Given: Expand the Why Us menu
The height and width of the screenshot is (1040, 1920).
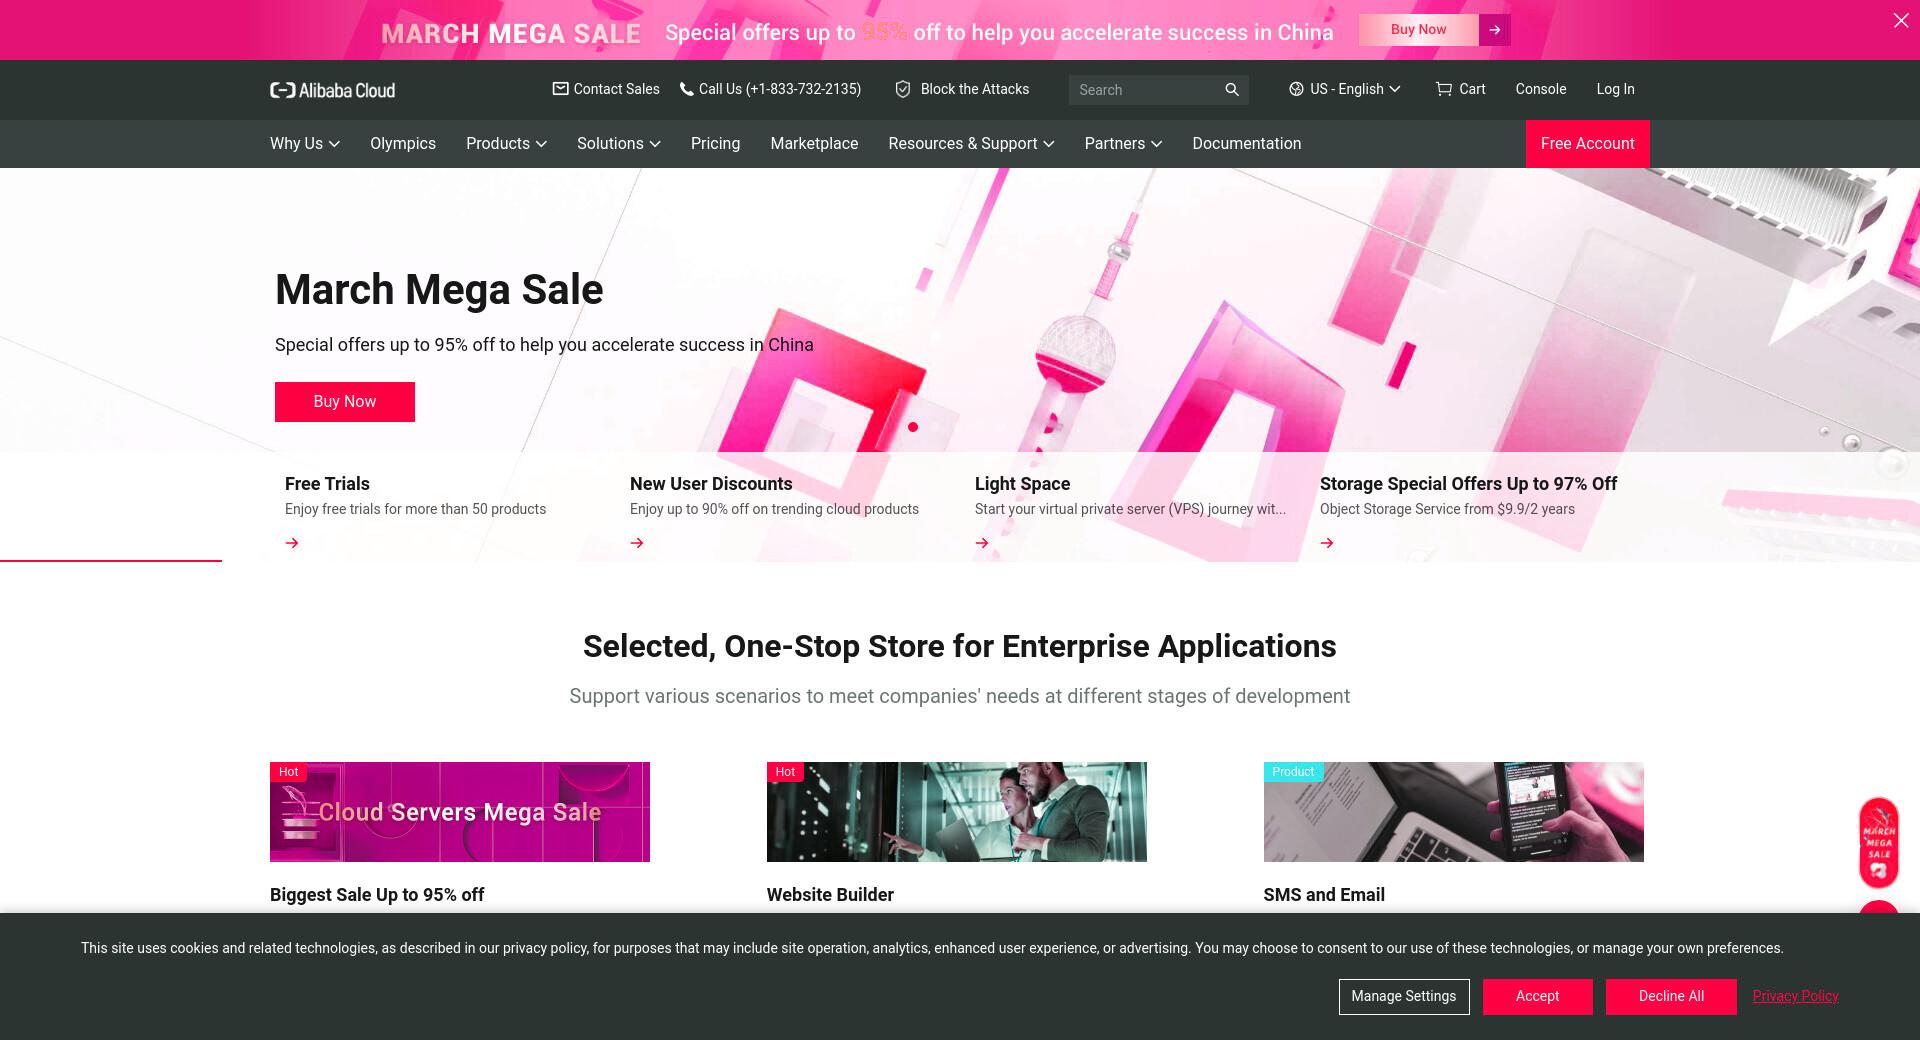Looking at the screenshot, I should [305, 144].
